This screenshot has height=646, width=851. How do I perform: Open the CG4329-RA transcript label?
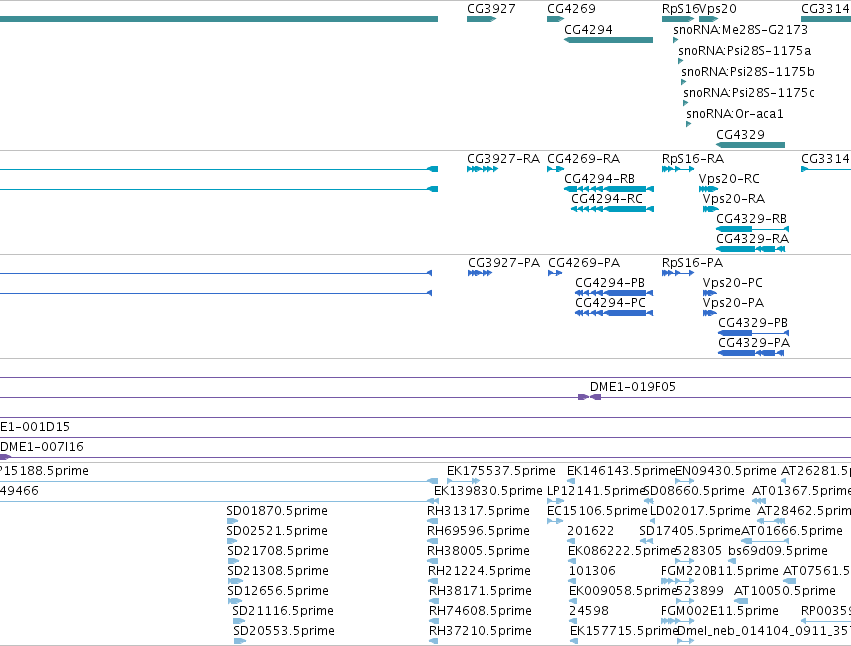click(x=753, y=239)
